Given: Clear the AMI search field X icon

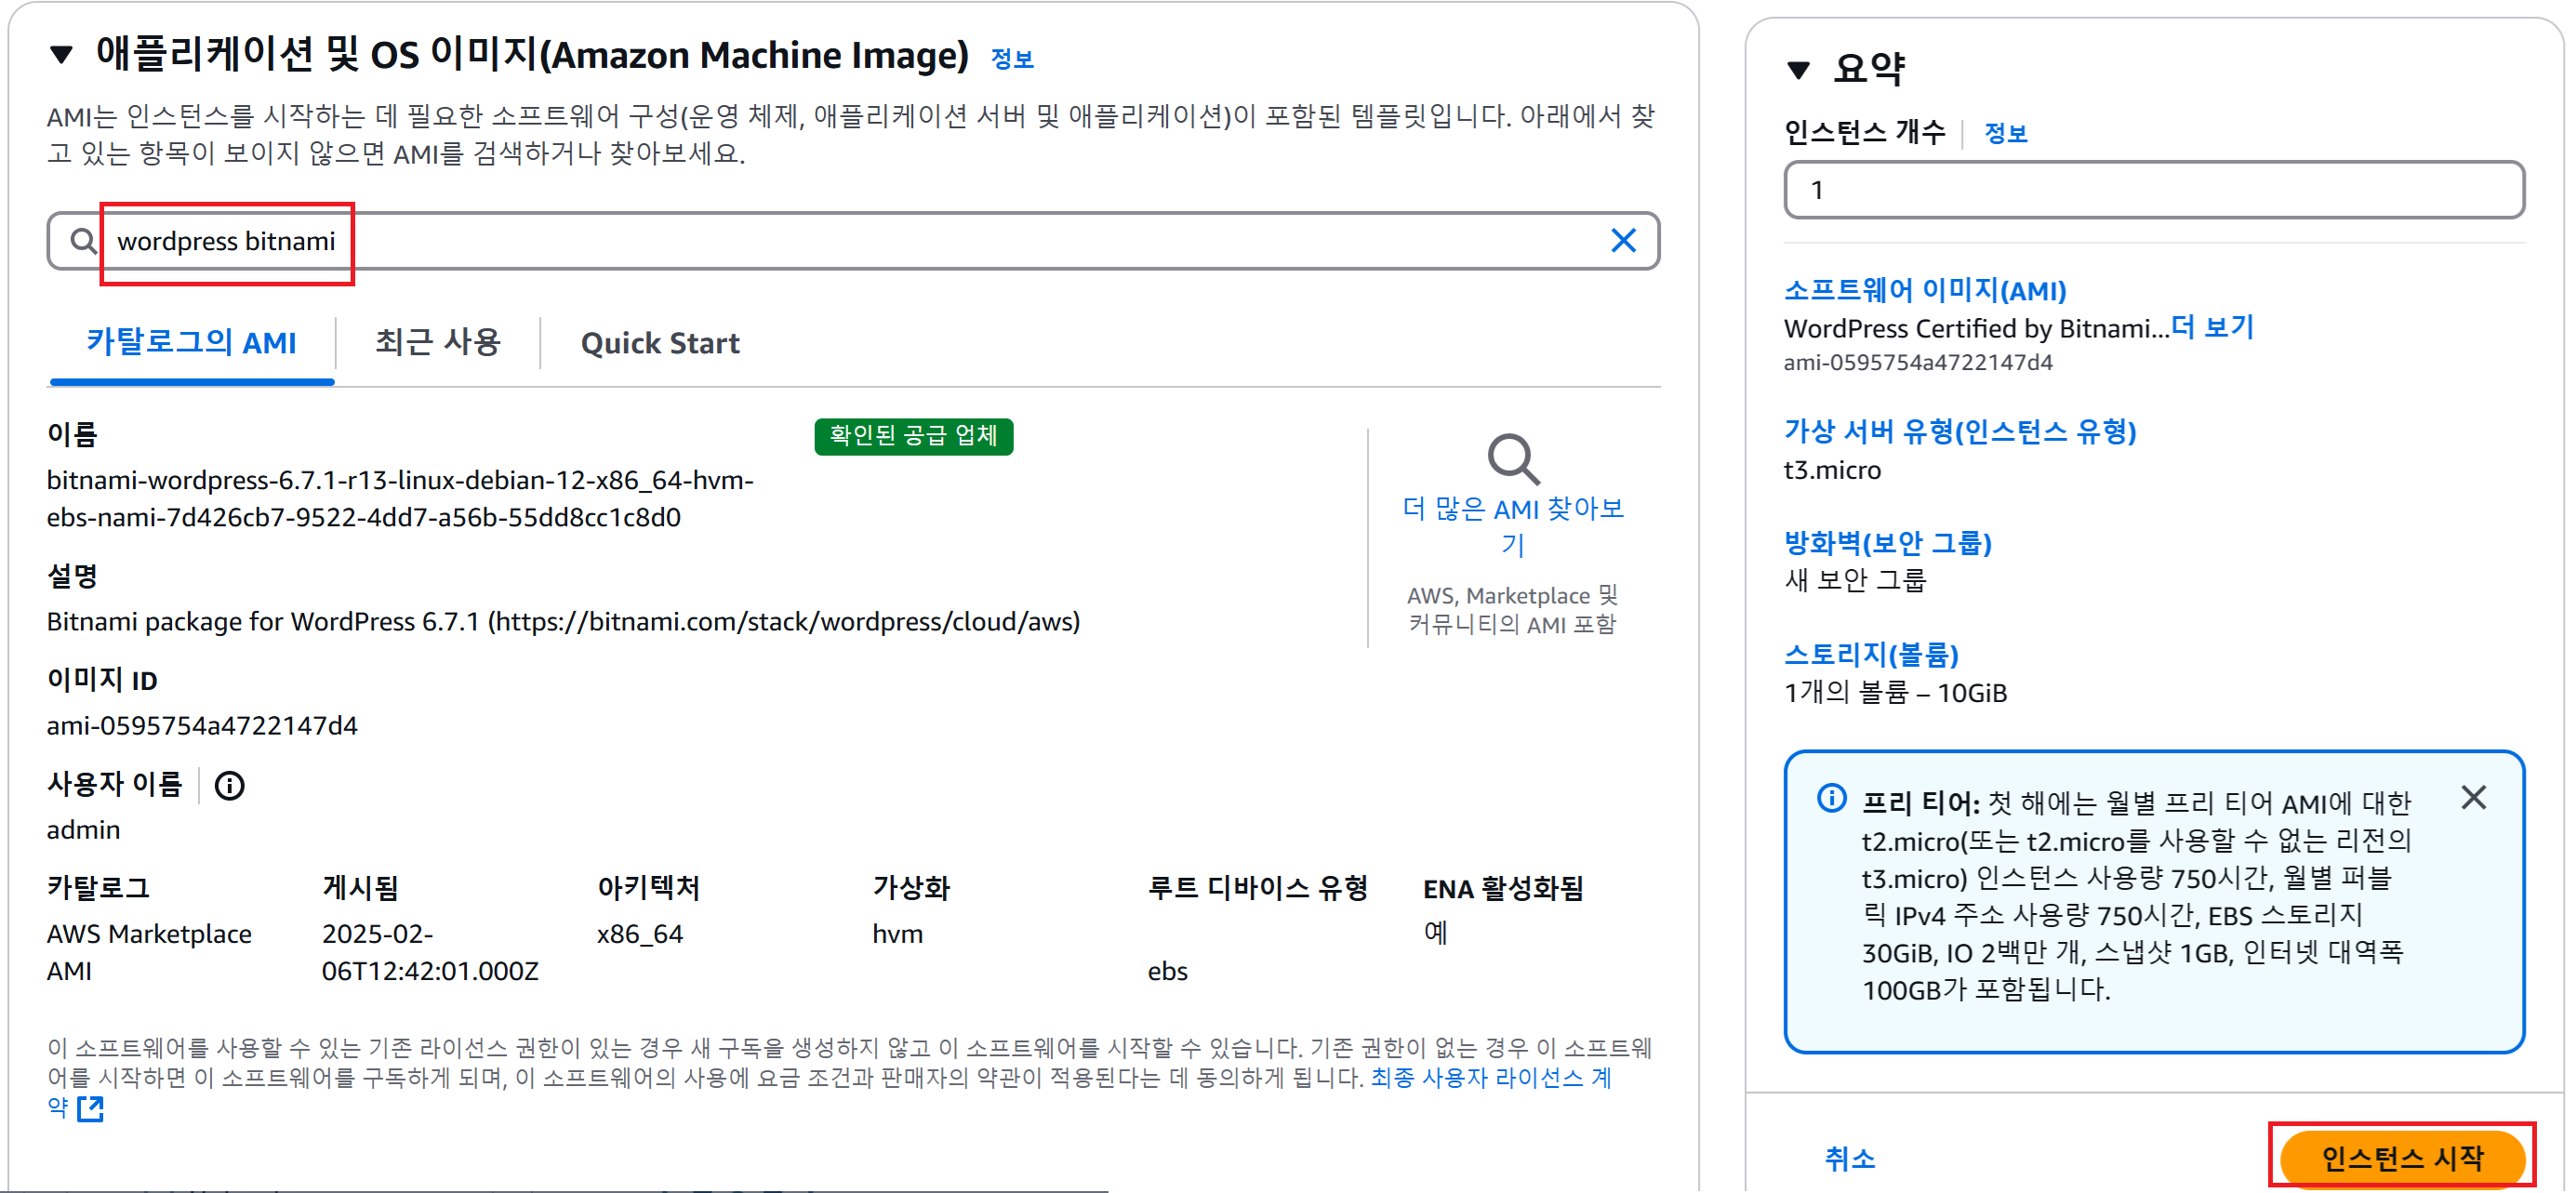Looking at the screenshot, I should (1623, 240).
